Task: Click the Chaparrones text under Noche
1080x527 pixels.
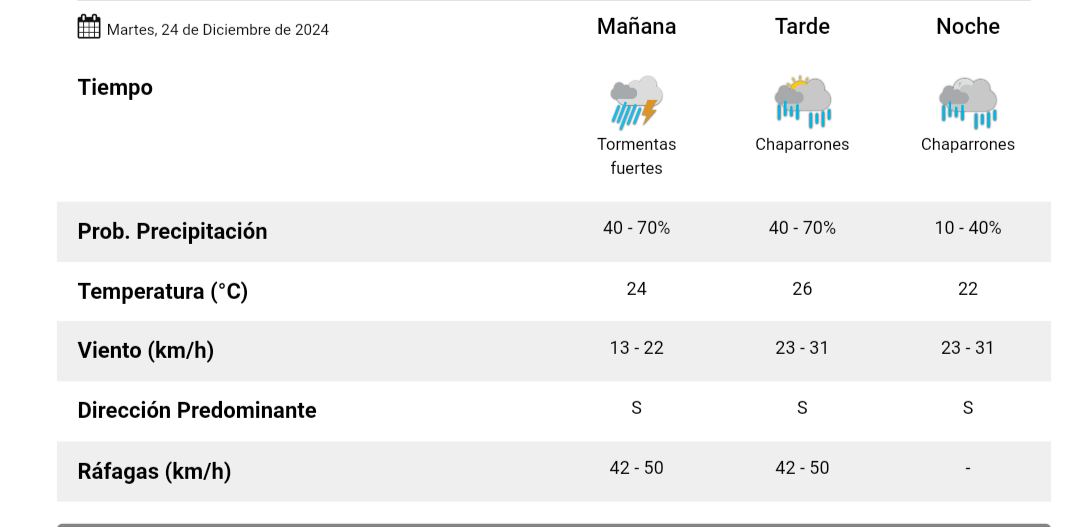Action: coord(967,145)
